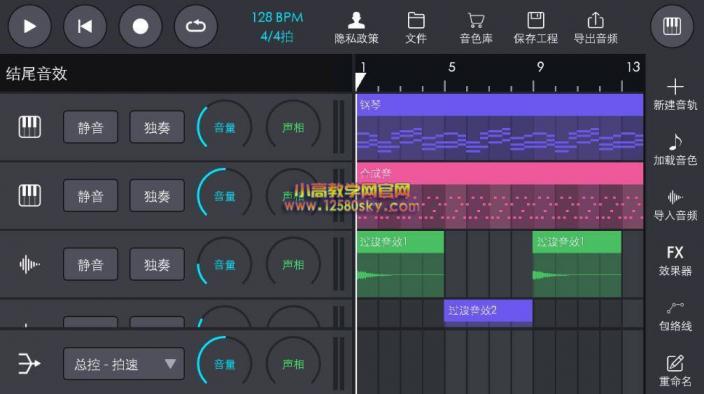The width and height of the screenshot is (704, 394).
Task: Open the 文件 file menu
Action: click(416, 28)
